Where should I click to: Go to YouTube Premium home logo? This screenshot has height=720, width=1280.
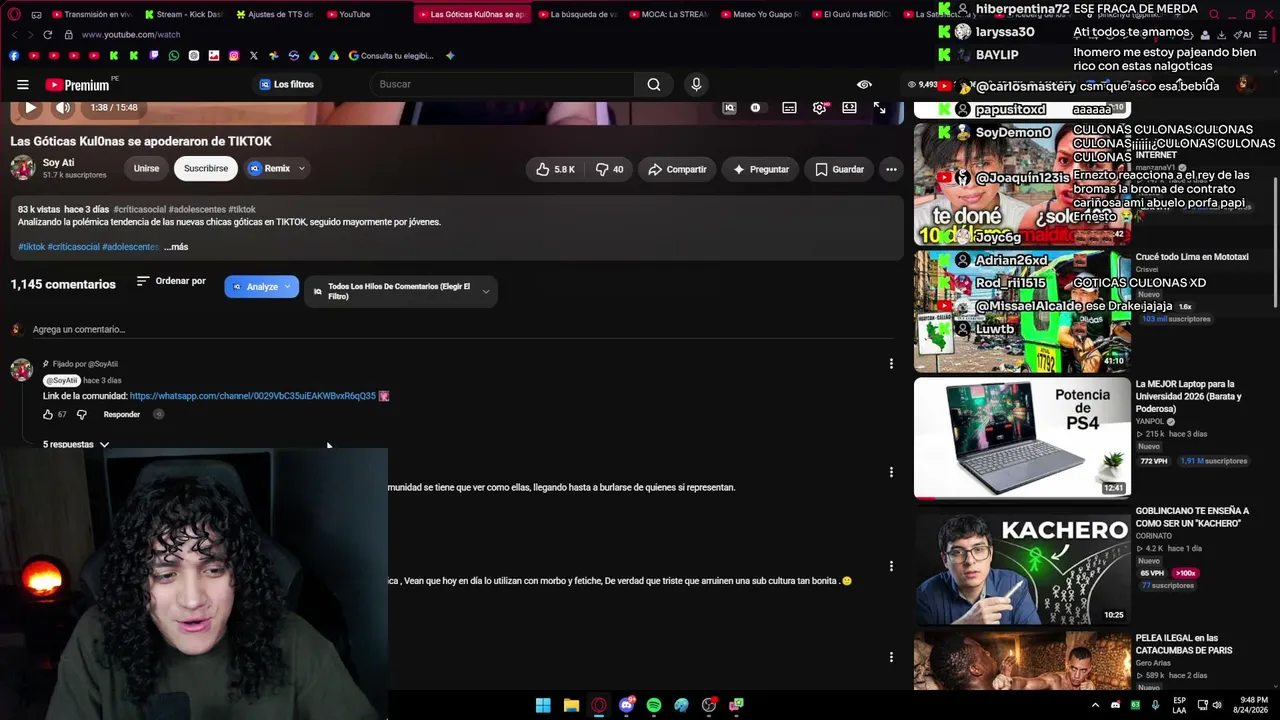(77, 85)
